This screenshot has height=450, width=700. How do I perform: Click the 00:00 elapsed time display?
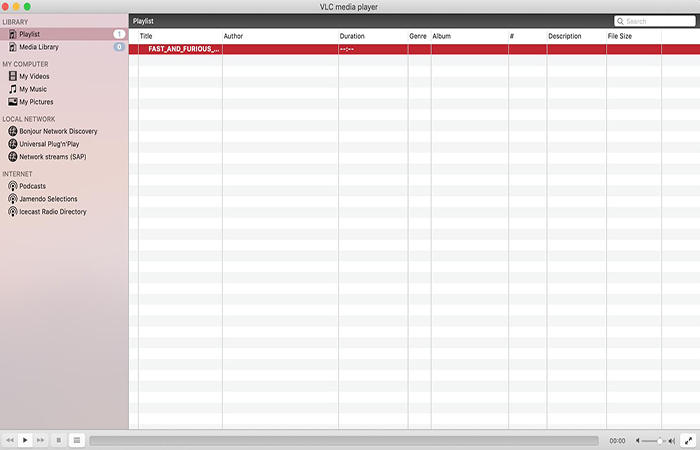click(617, 441)
